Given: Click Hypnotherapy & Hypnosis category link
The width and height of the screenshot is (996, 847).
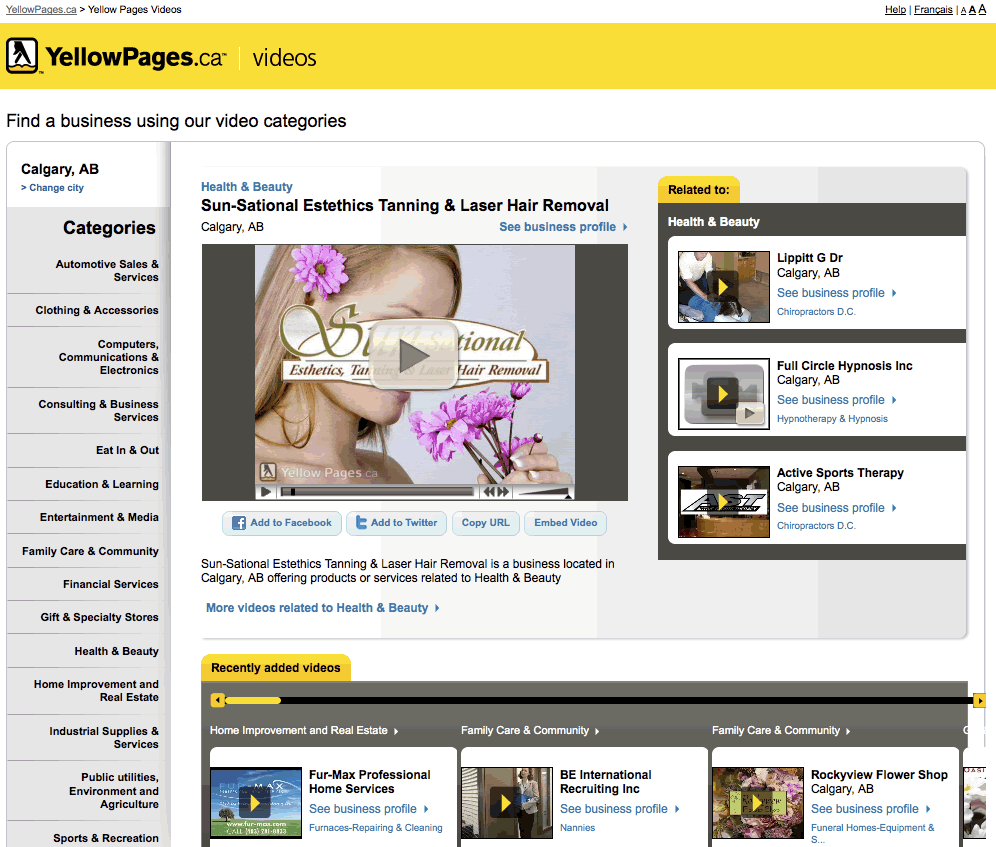Looking at the screenshot, I should [x=832, y=419].
